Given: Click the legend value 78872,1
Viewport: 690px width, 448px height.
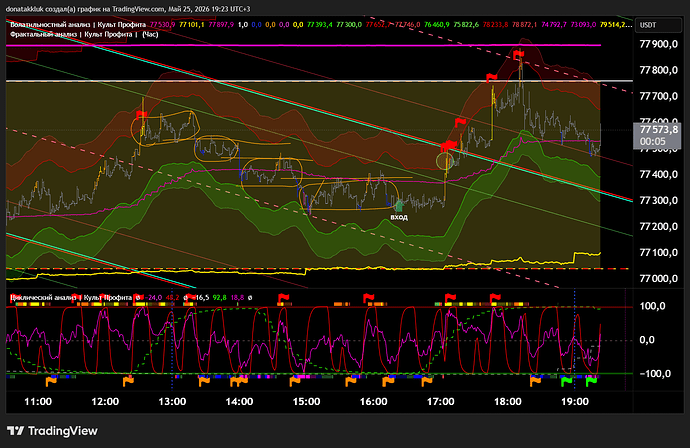Looking at the screenshot, I should coord(525,25).
